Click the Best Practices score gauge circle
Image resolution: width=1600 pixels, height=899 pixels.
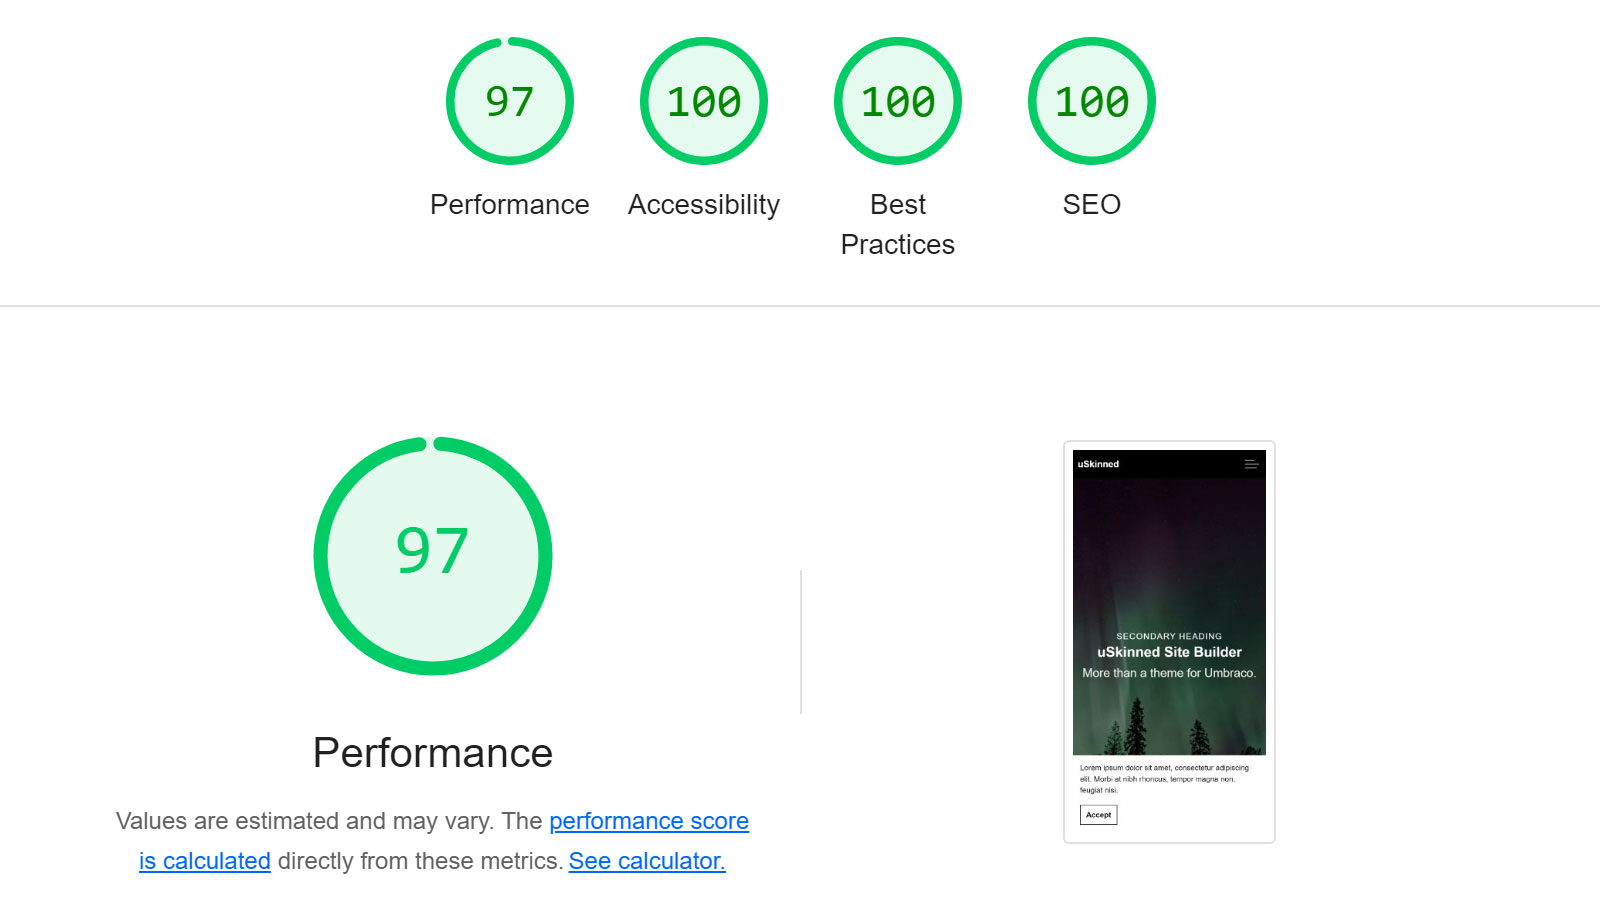897,101
